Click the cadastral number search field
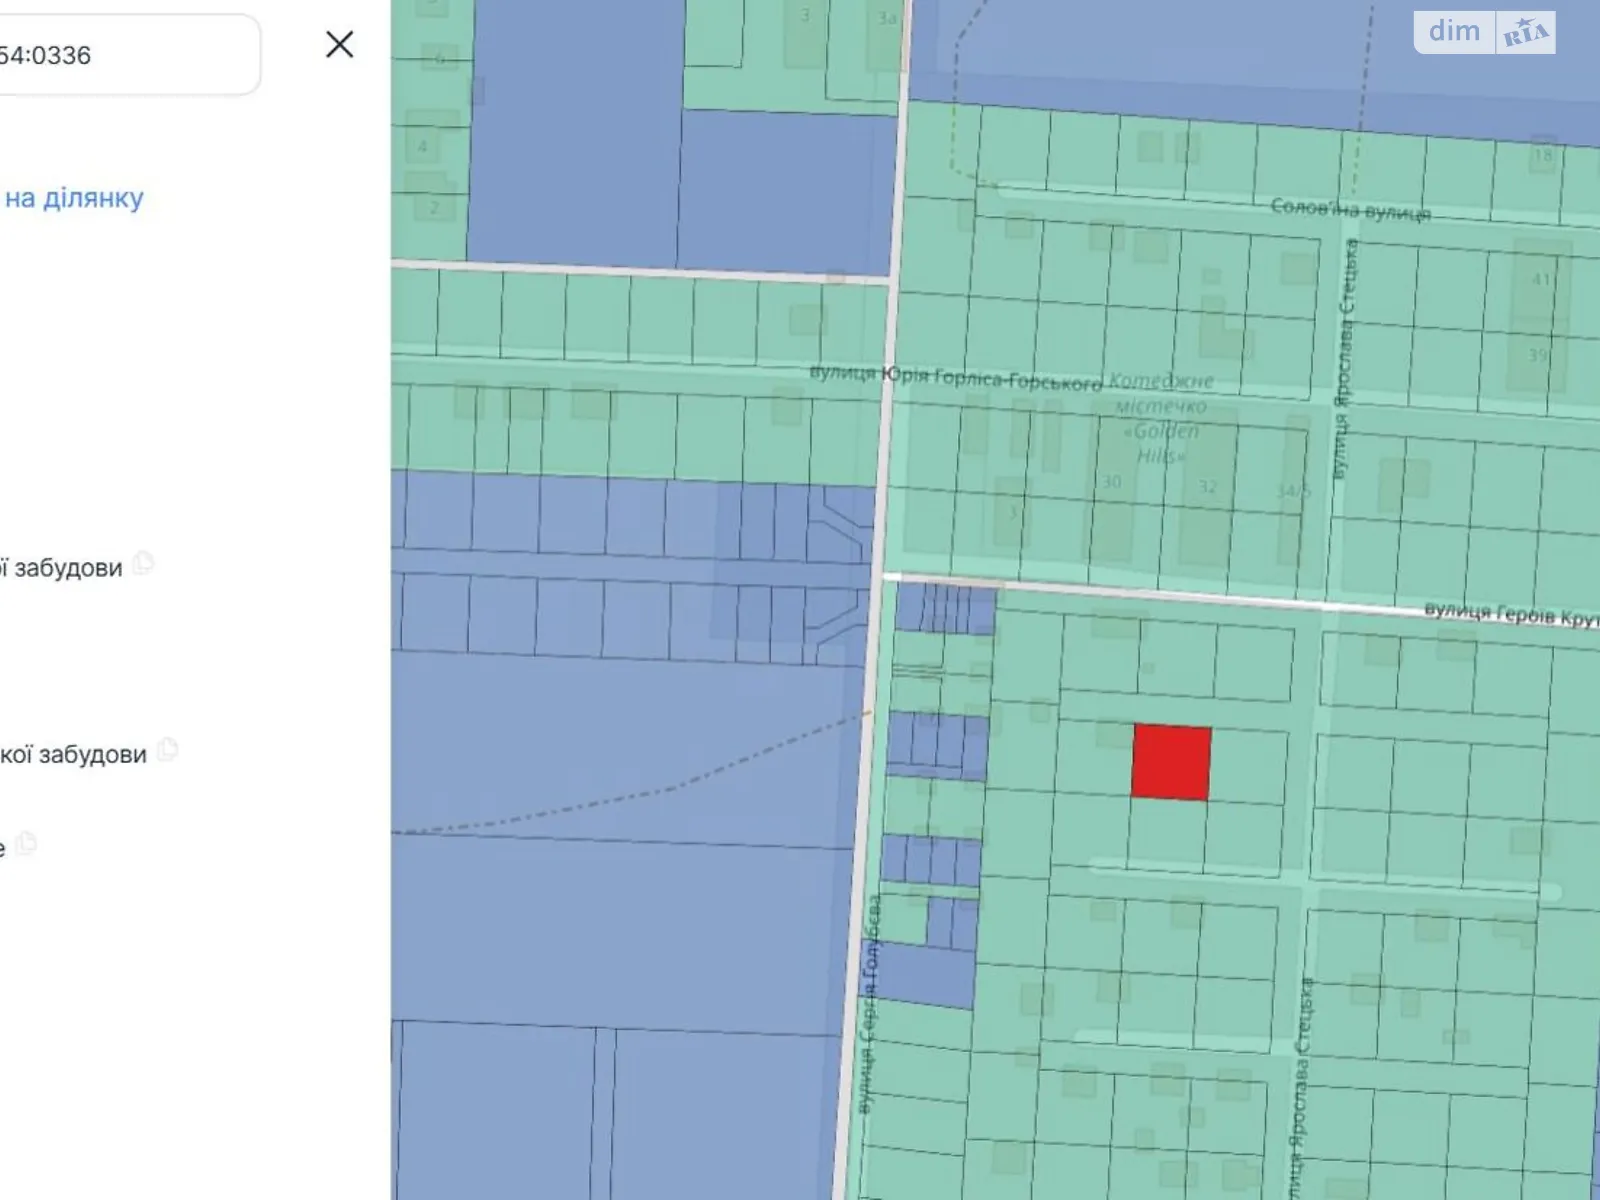 point(120,55)
